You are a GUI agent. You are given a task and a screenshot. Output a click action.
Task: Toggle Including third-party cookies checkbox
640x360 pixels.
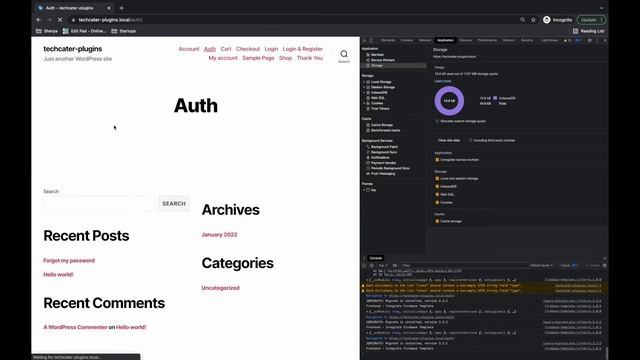click(471, 140)
